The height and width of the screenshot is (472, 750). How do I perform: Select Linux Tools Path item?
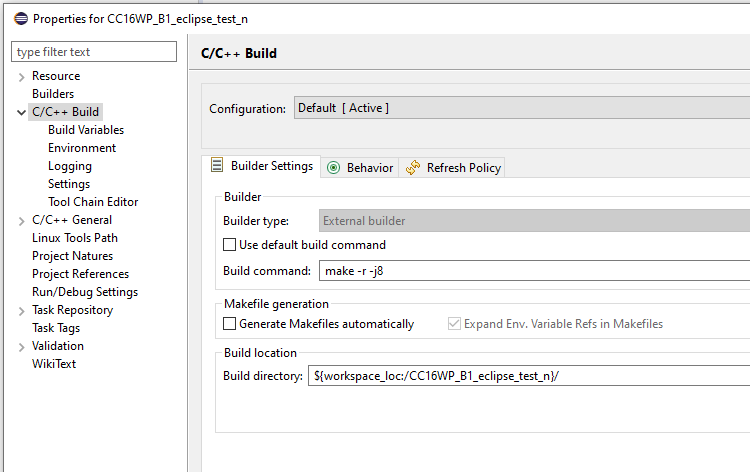75,238
